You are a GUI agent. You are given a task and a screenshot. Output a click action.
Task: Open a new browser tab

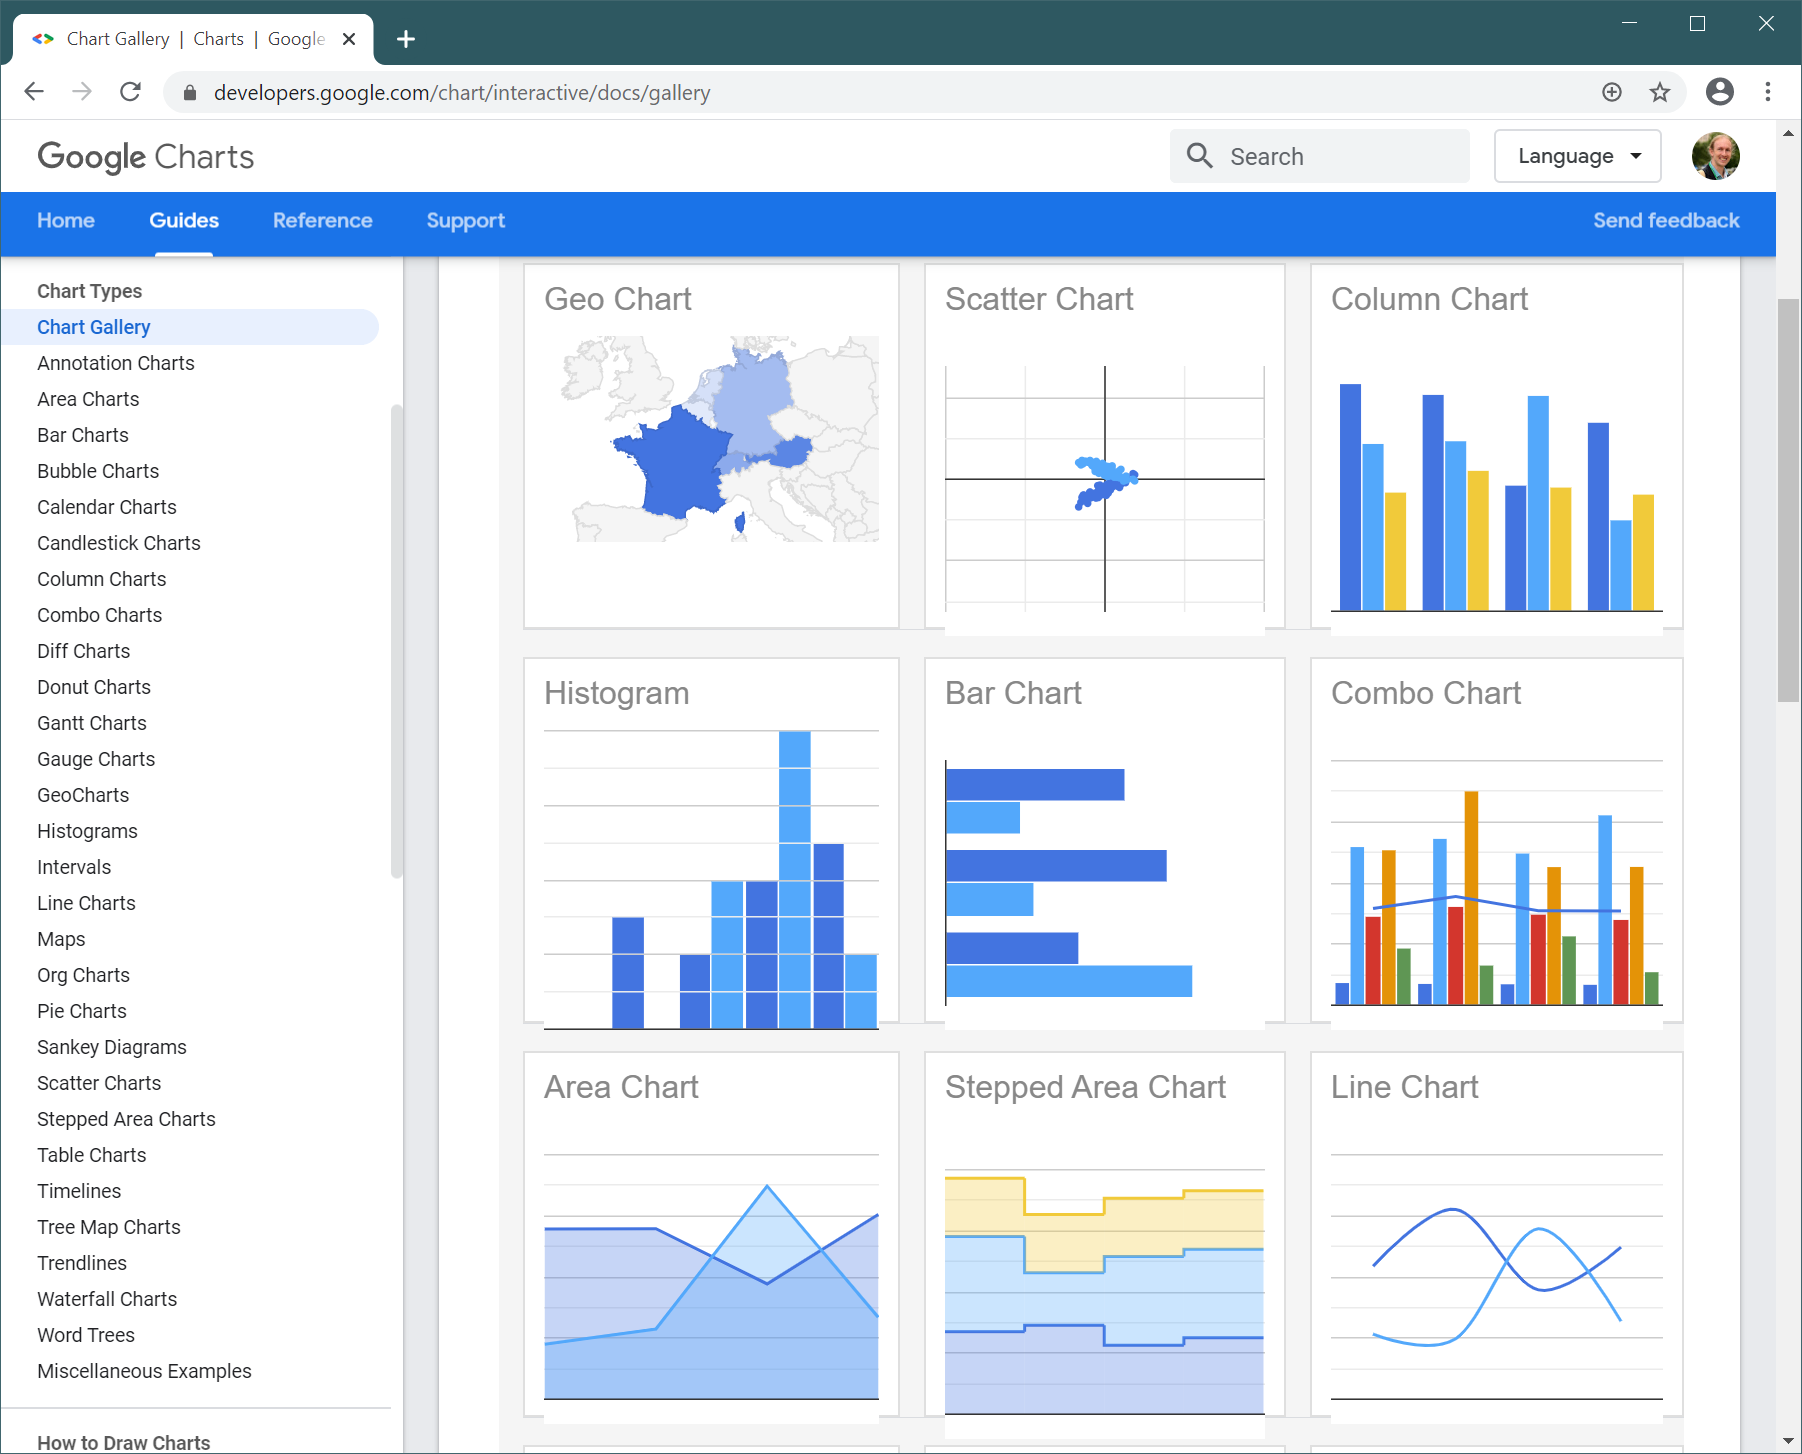(x=406, y=39)
